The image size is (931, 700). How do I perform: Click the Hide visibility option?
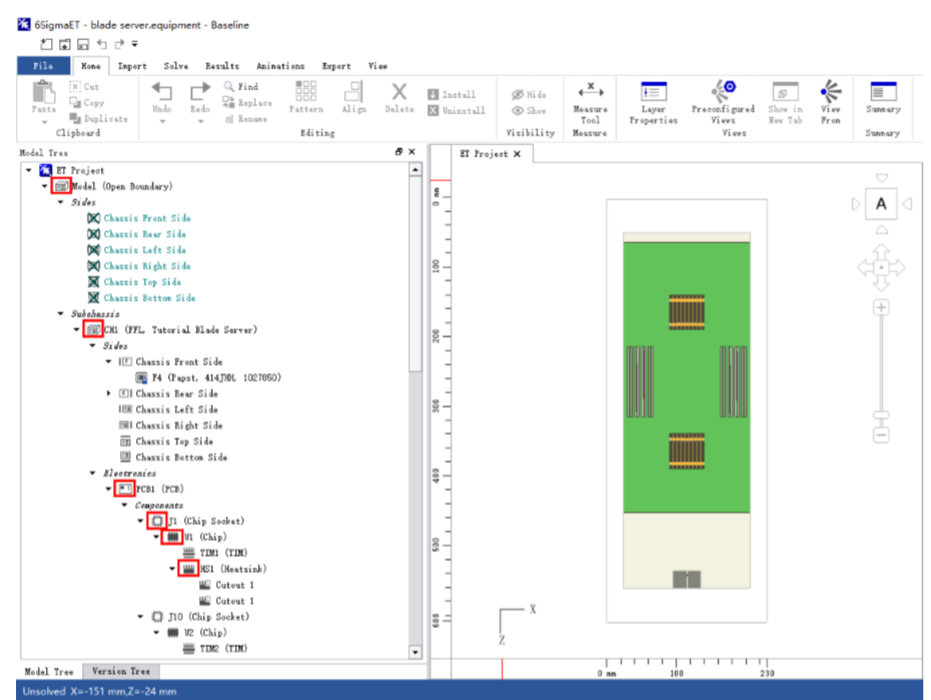tap(528, 95)
